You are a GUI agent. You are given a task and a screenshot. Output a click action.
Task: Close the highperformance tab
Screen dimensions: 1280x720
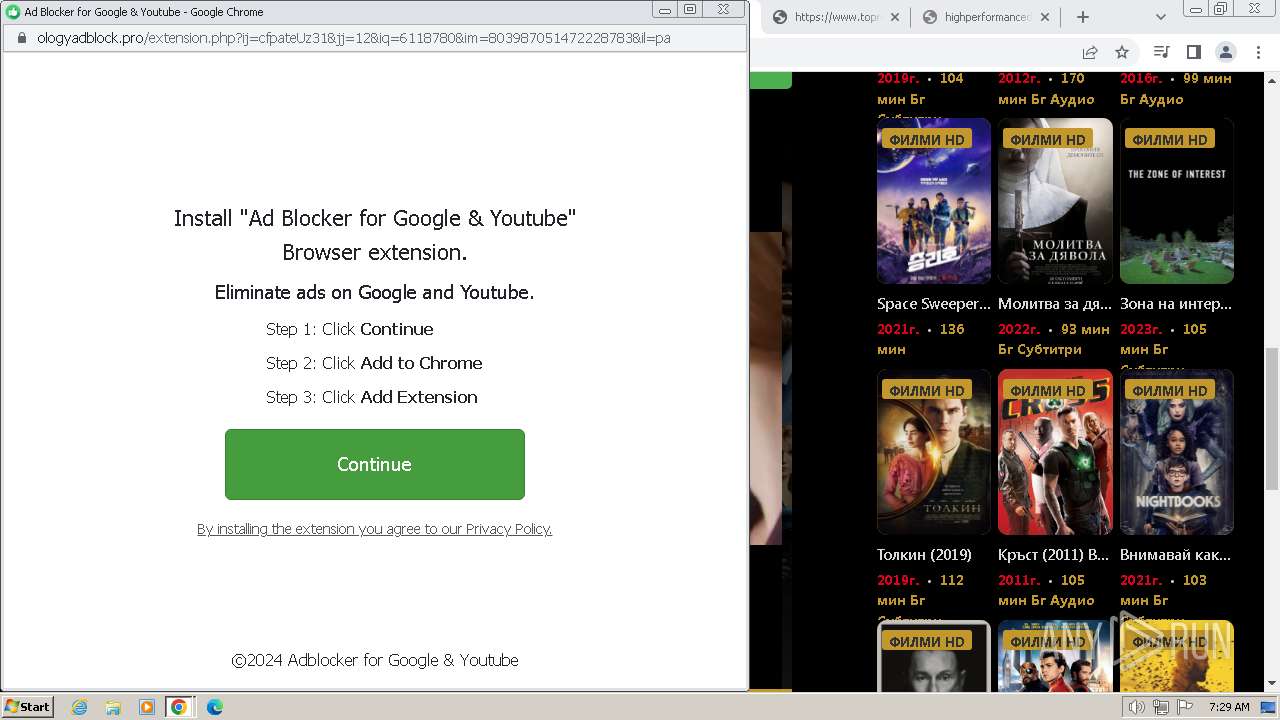1045,17
